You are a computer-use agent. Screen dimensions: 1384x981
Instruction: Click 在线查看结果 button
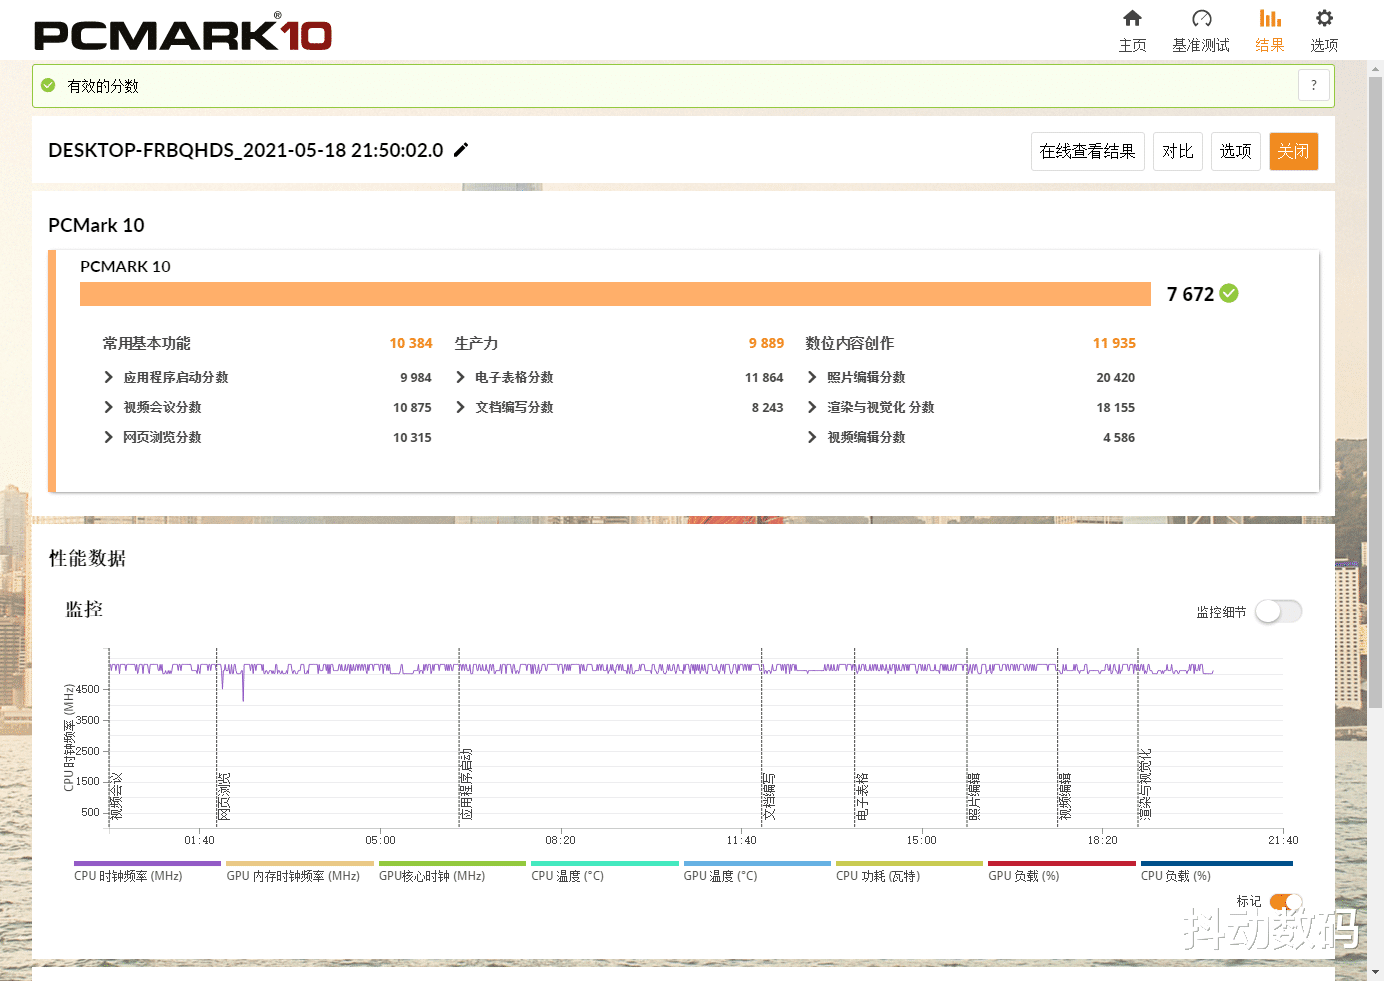pyautogui.click(x=1088, y=151)
